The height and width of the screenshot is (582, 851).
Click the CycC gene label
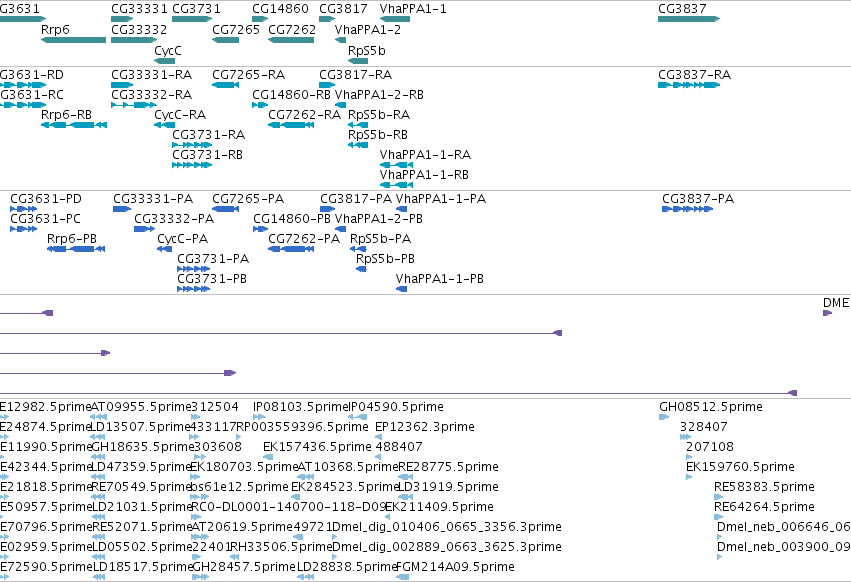(168, 50)
